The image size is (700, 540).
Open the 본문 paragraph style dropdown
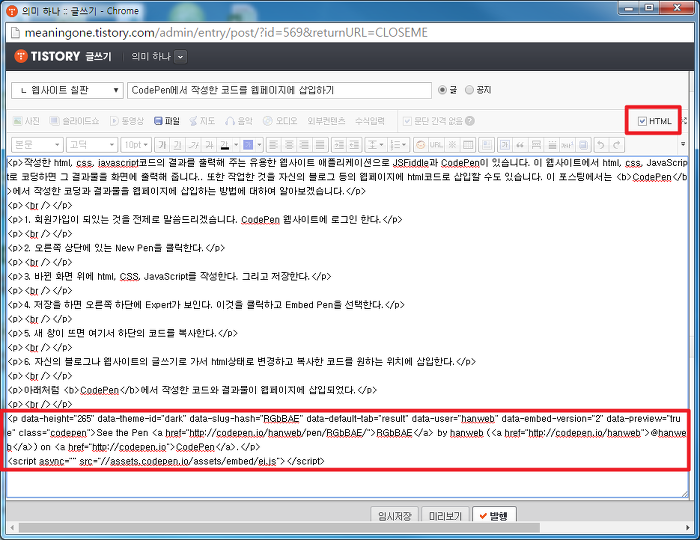click(37, 145)
